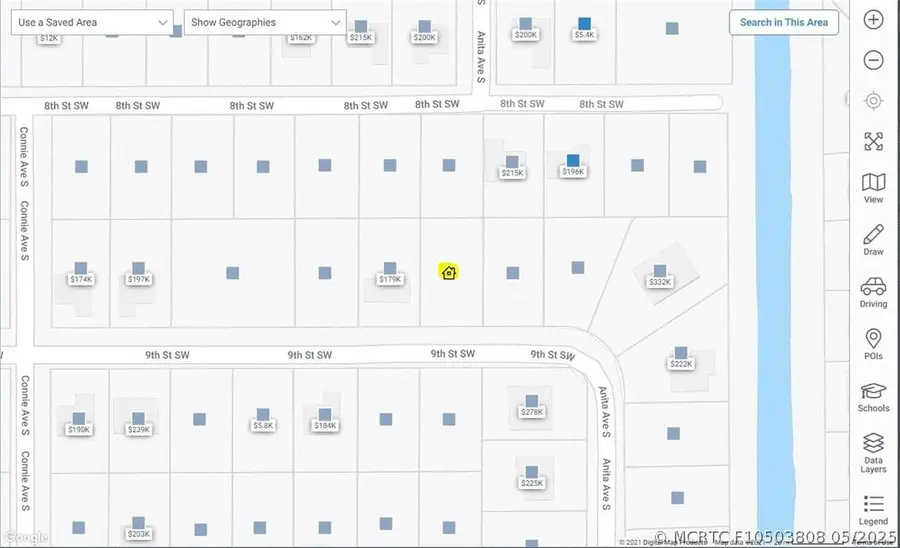Click the yellow subject property house marker
This screenshot has width=900, height=548.
449,272
